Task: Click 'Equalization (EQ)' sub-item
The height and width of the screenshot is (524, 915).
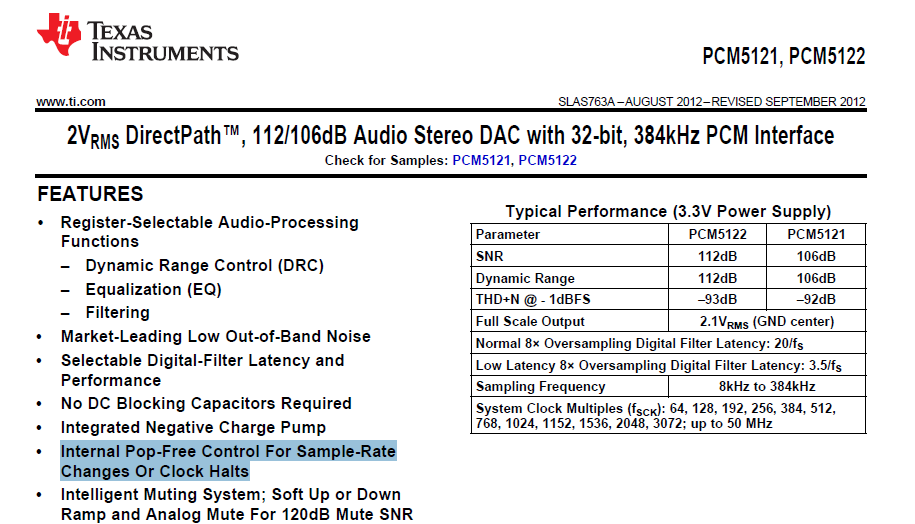Action: [153, 289]
